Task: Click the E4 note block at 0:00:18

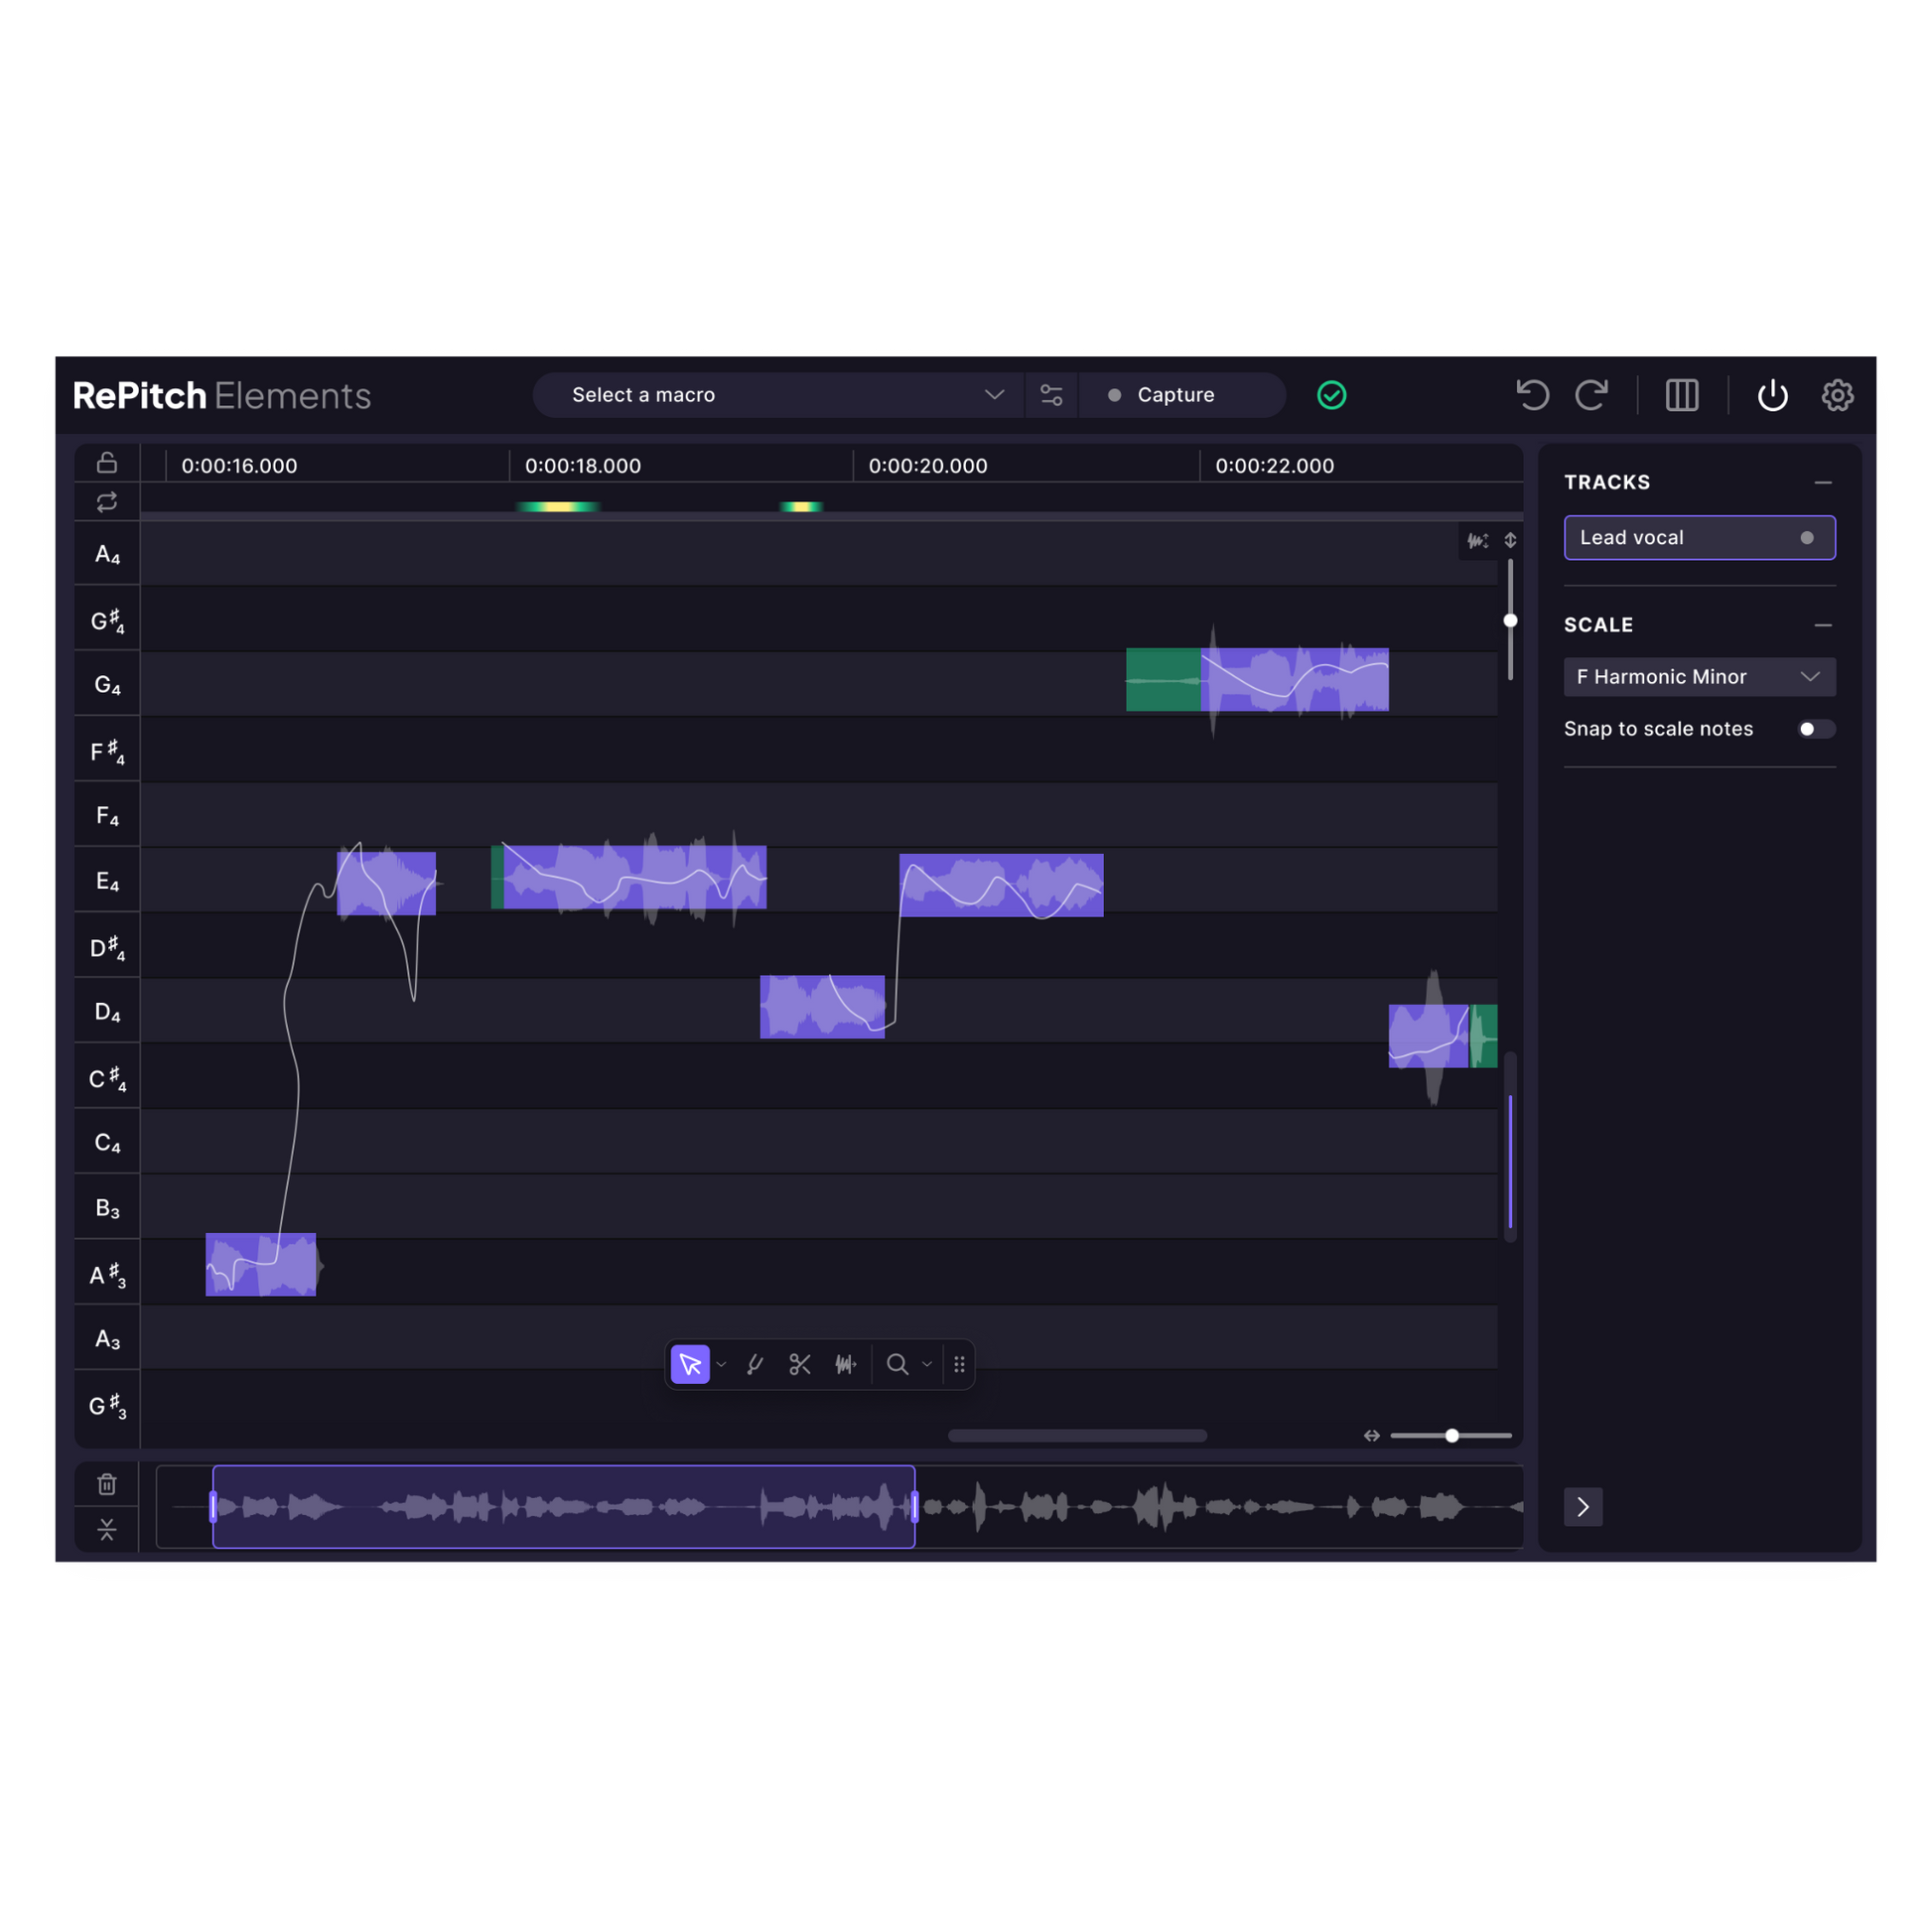Action: (630, 877)
